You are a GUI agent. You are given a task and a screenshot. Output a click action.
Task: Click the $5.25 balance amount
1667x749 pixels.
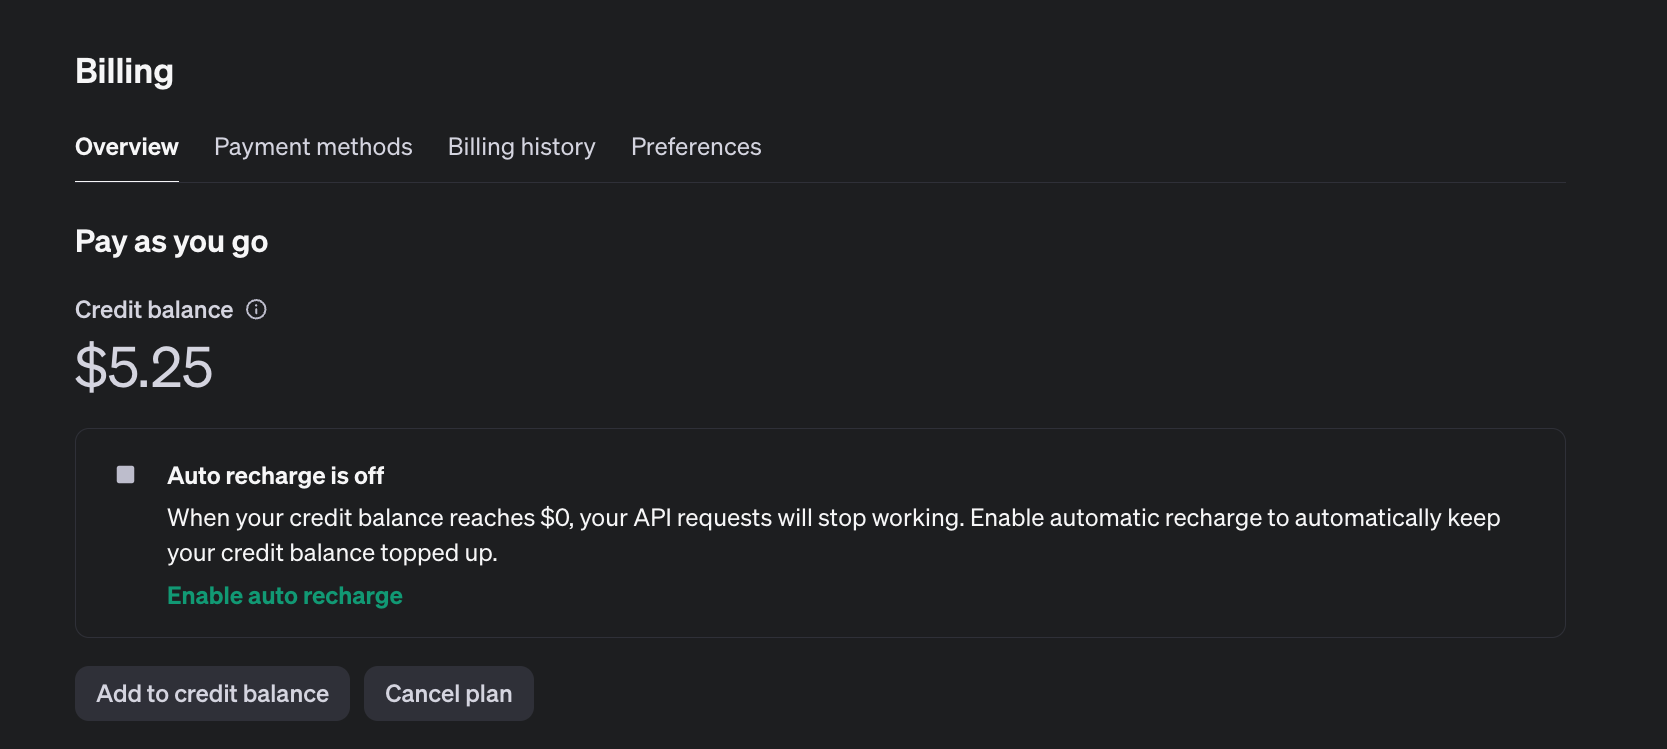[x=144, y=367]
